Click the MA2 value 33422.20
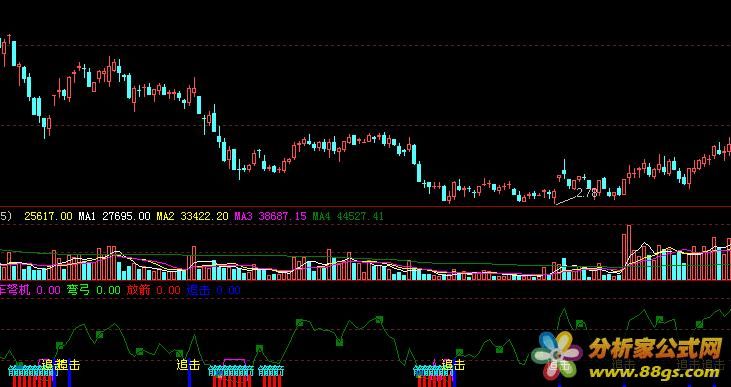Viewport: 731px width, 387px height. [205, 216]
